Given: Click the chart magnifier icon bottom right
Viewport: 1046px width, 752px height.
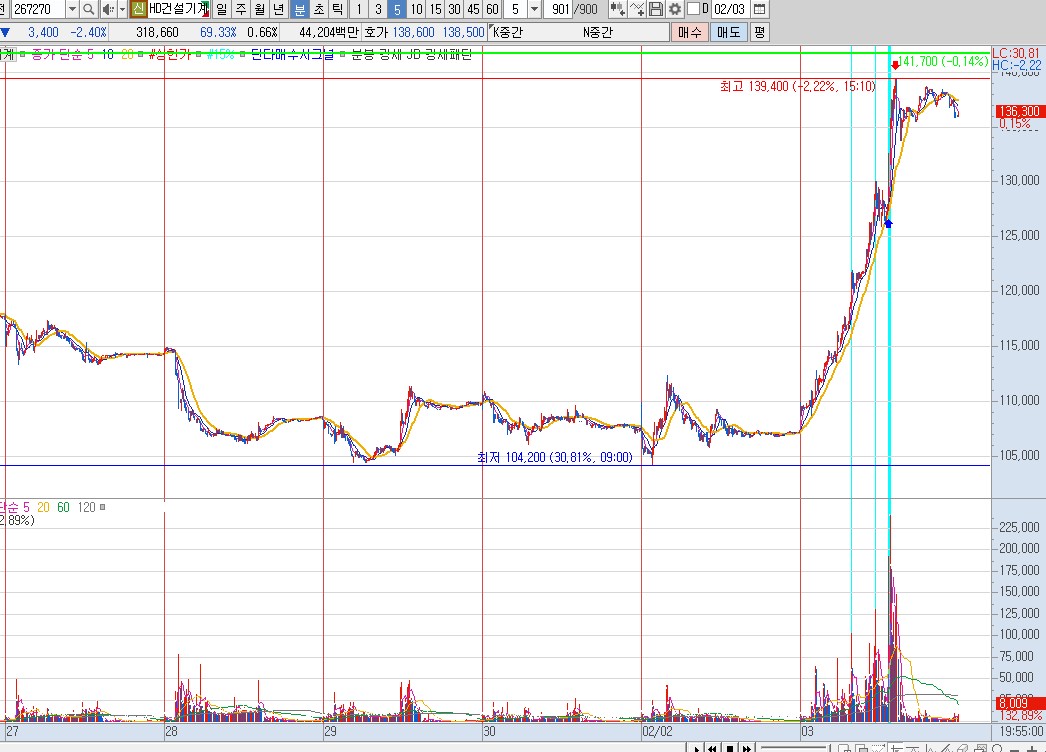Looking at the screenshot, I should tap(998, 747).
